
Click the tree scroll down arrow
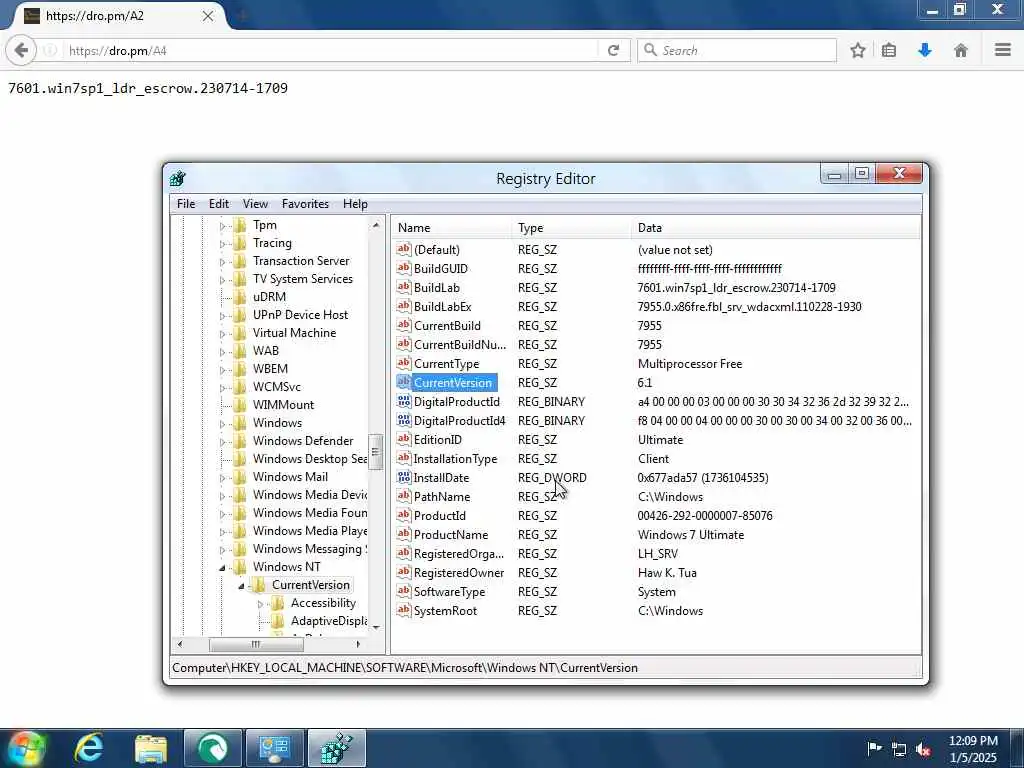coord(376,628)
